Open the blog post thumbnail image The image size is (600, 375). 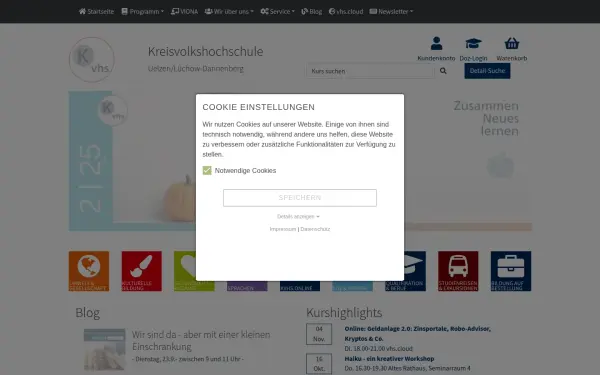click(104, 350)
